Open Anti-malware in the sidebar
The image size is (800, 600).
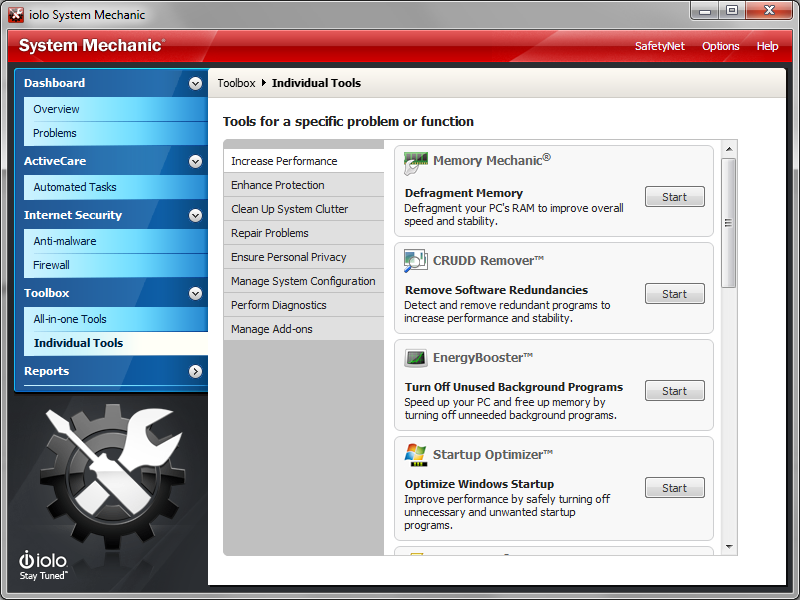pyautogui.click(x=65, y=241)
